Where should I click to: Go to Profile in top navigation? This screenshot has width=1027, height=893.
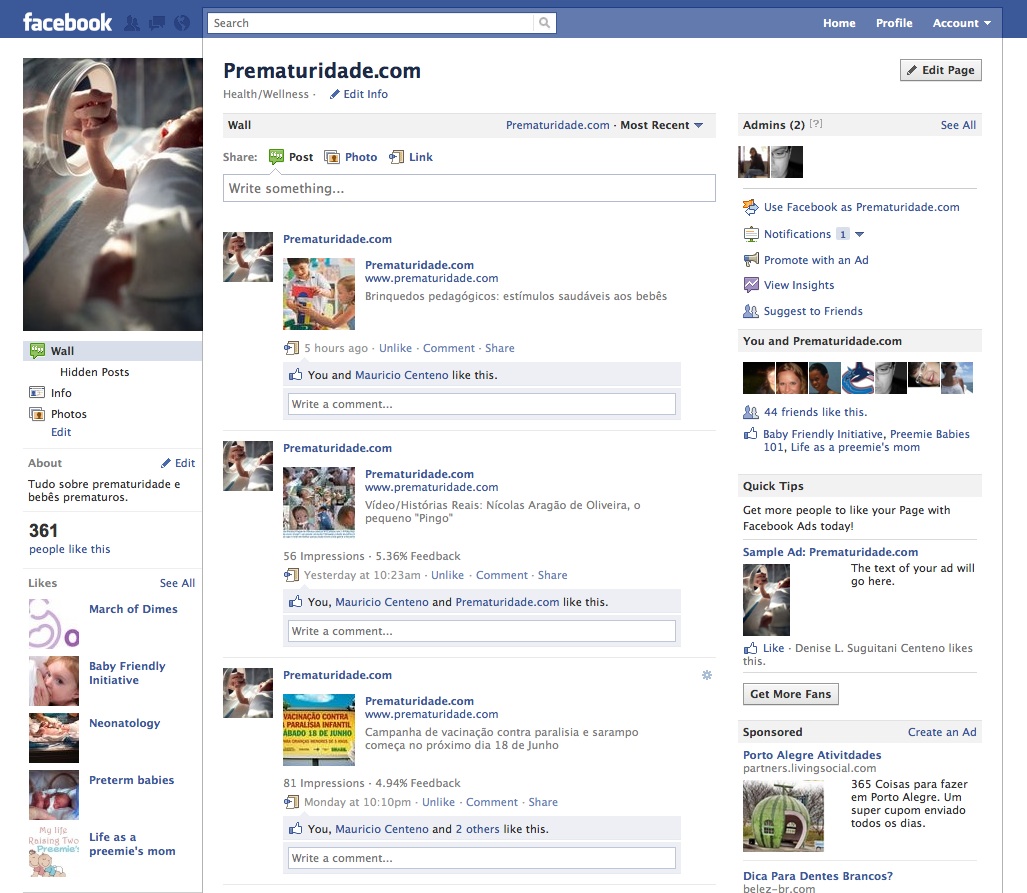tap(894, 23)
